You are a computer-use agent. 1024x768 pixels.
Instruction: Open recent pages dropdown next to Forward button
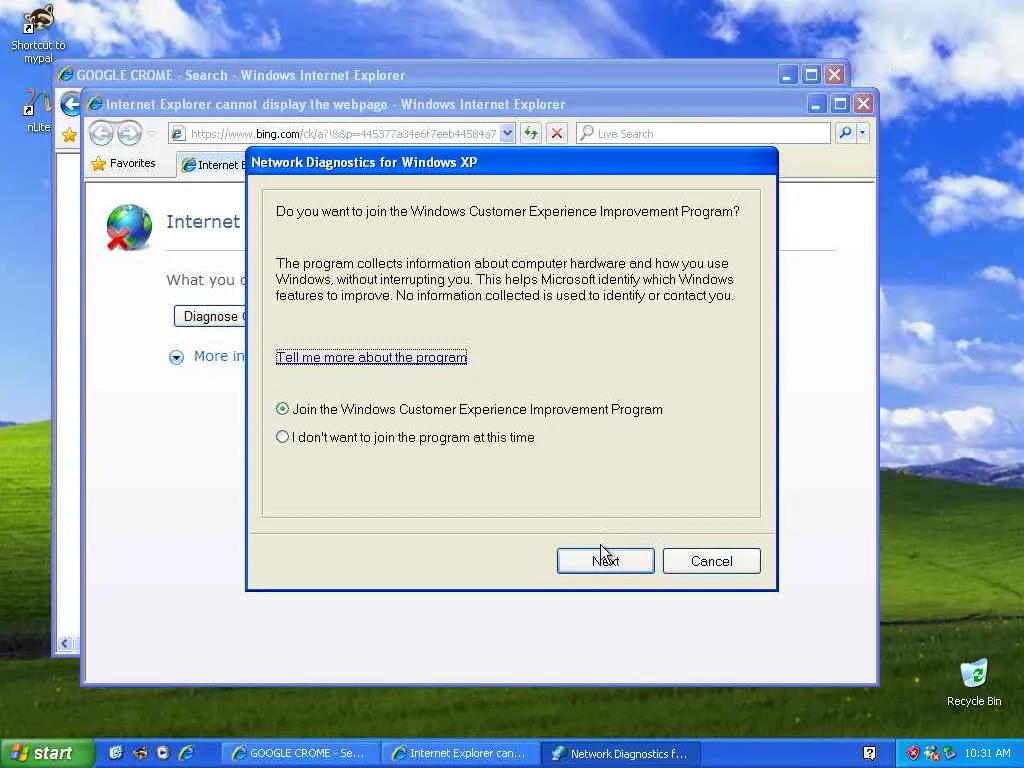click(x=152, y=133)
